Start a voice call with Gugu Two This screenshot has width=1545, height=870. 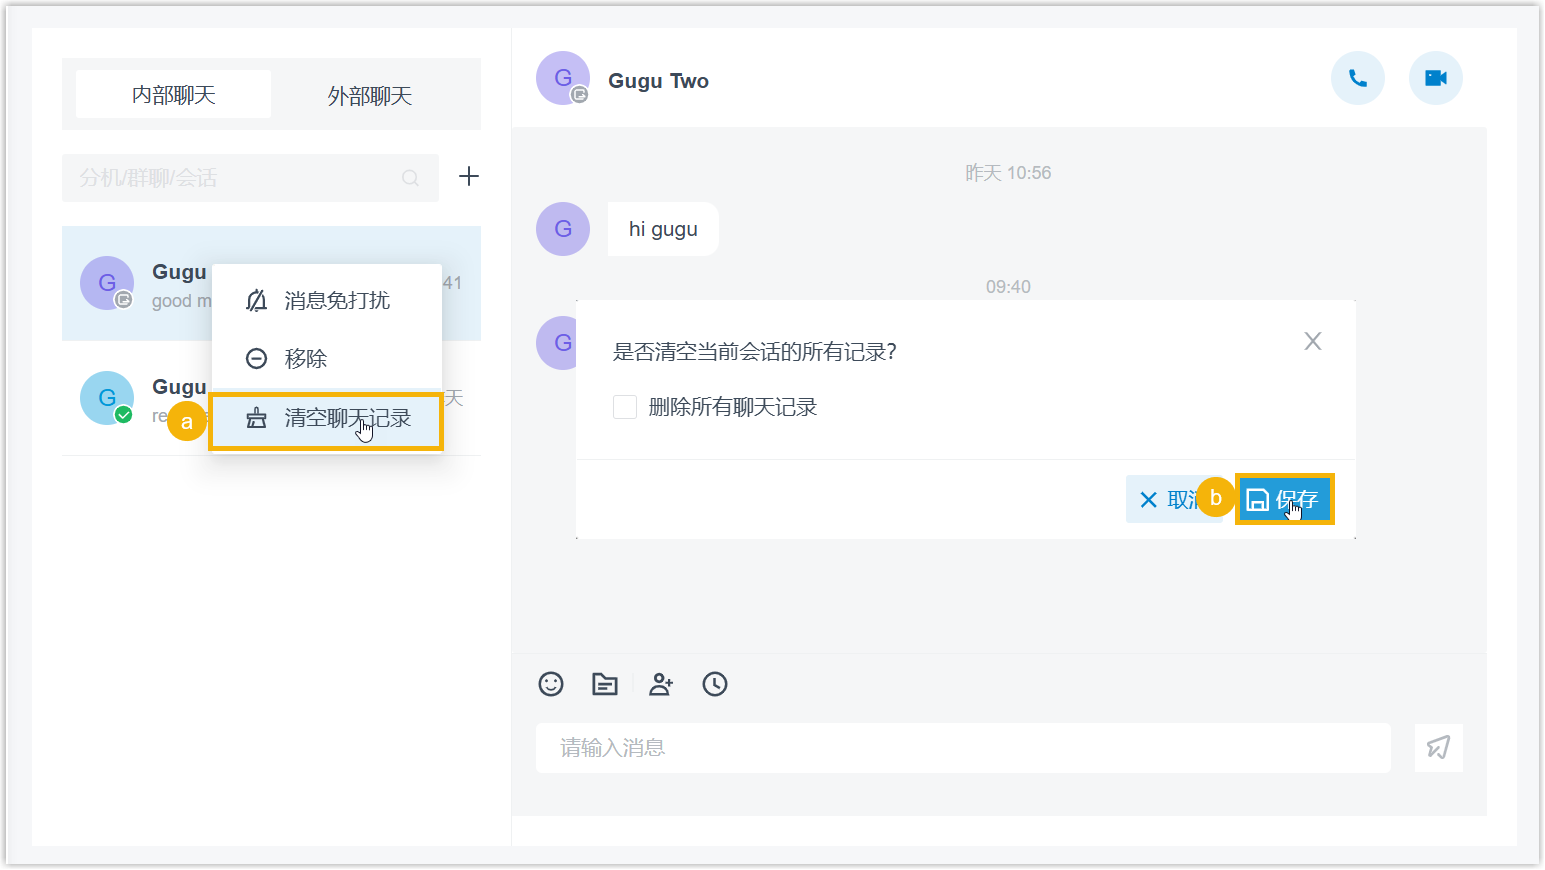click(x=1357, y=78)
